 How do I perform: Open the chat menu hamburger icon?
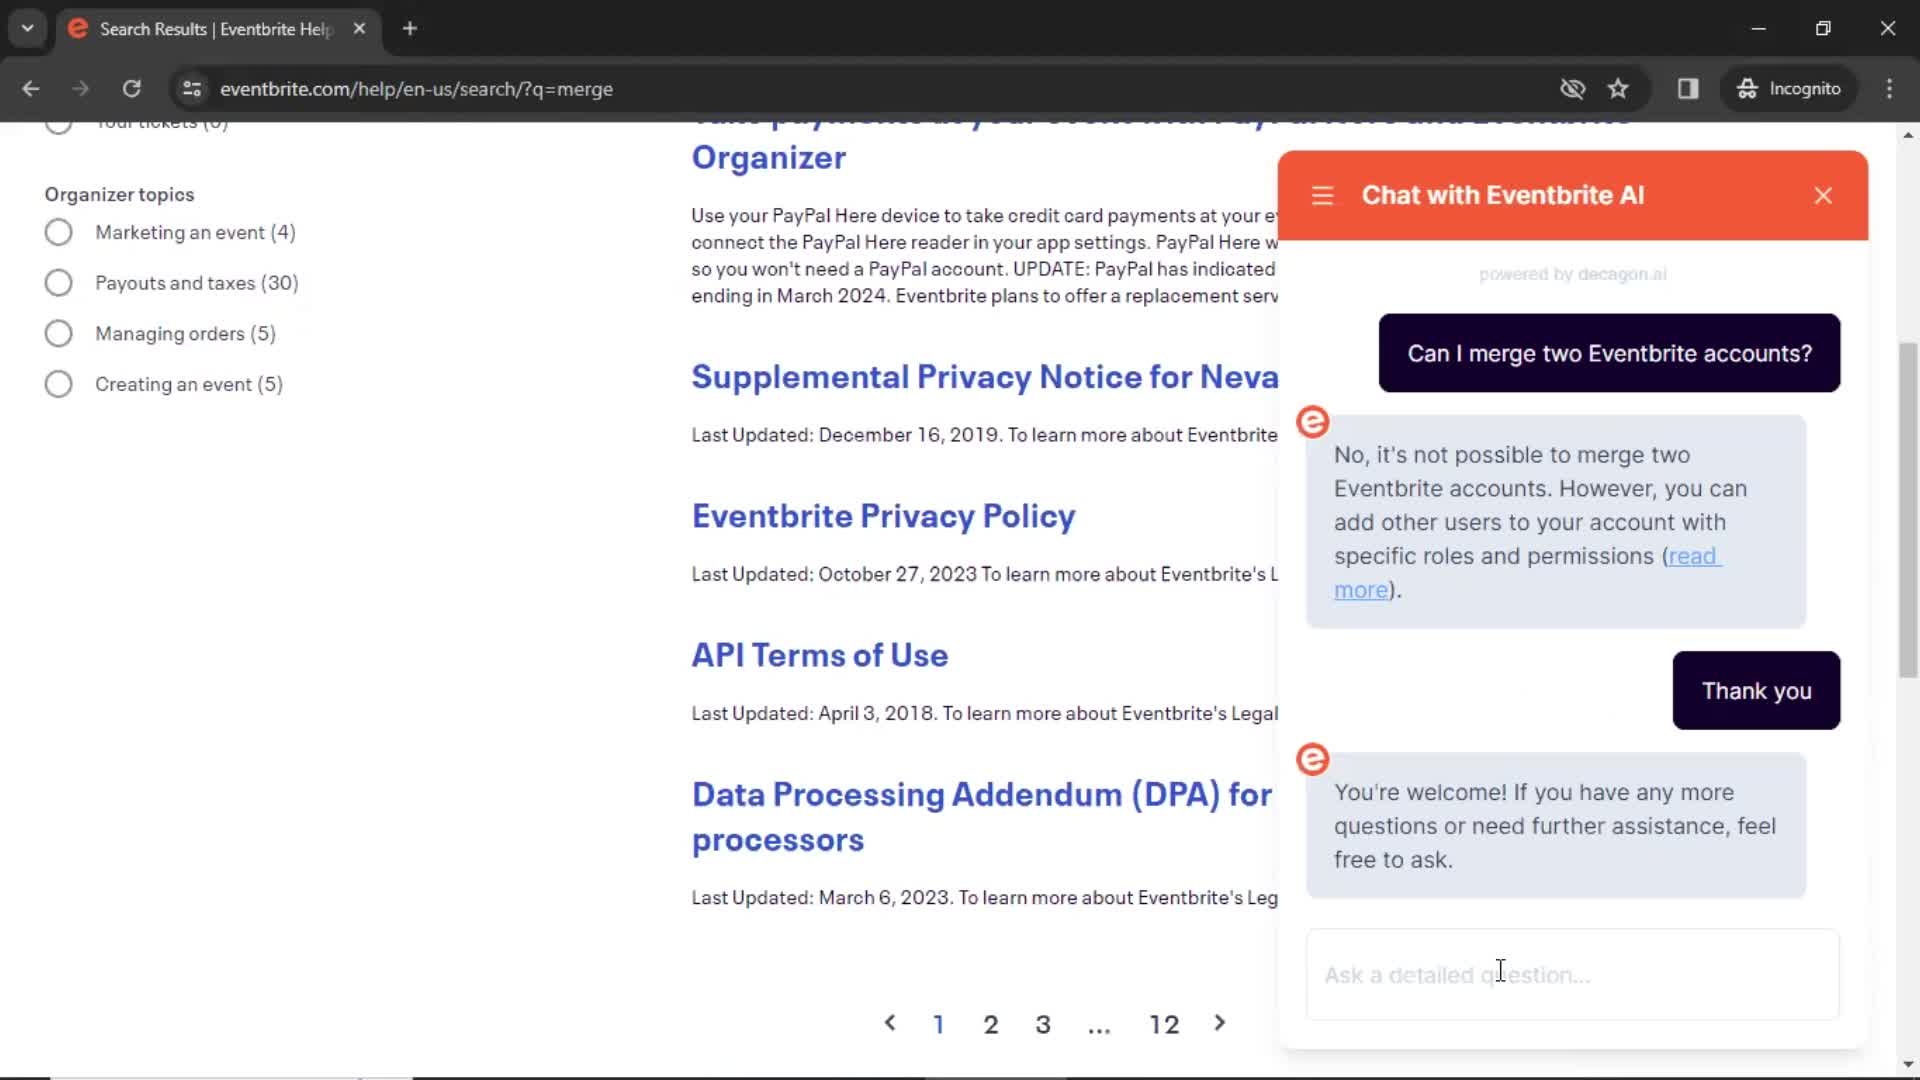(1322, 196)
